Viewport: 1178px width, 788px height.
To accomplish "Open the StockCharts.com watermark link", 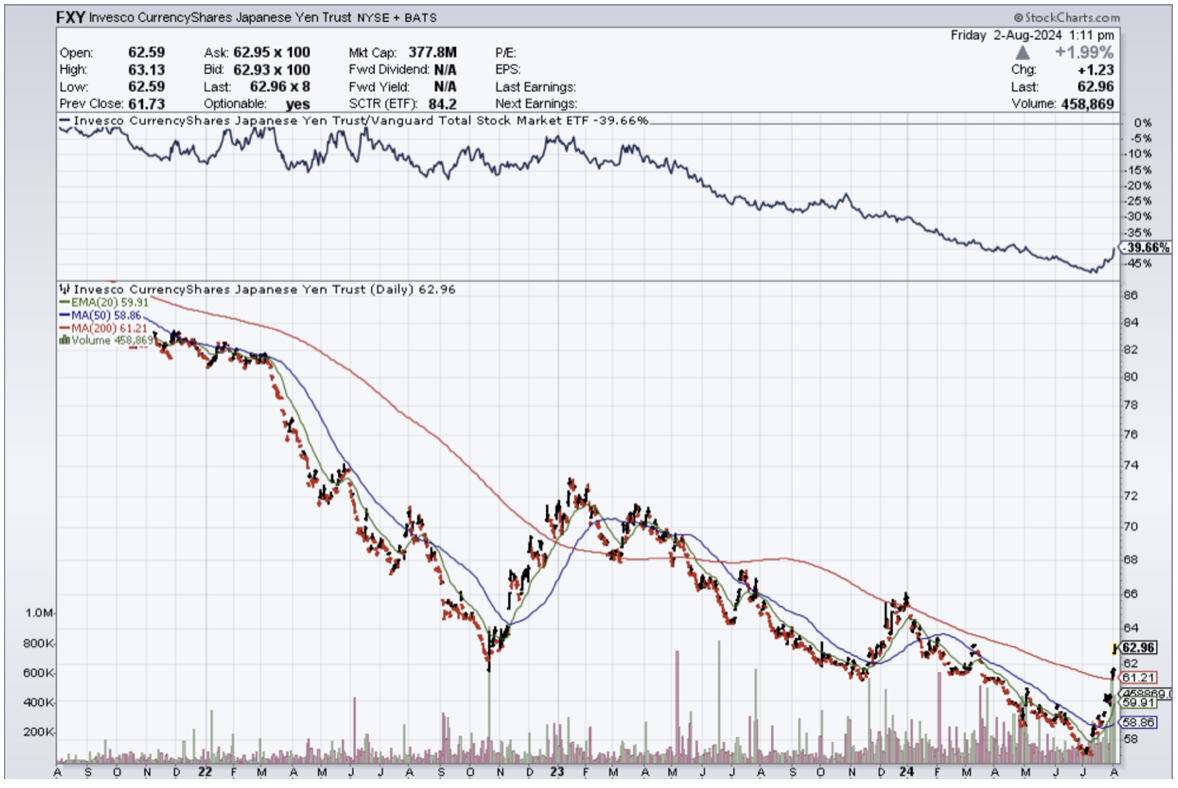I will point(1067,18).
